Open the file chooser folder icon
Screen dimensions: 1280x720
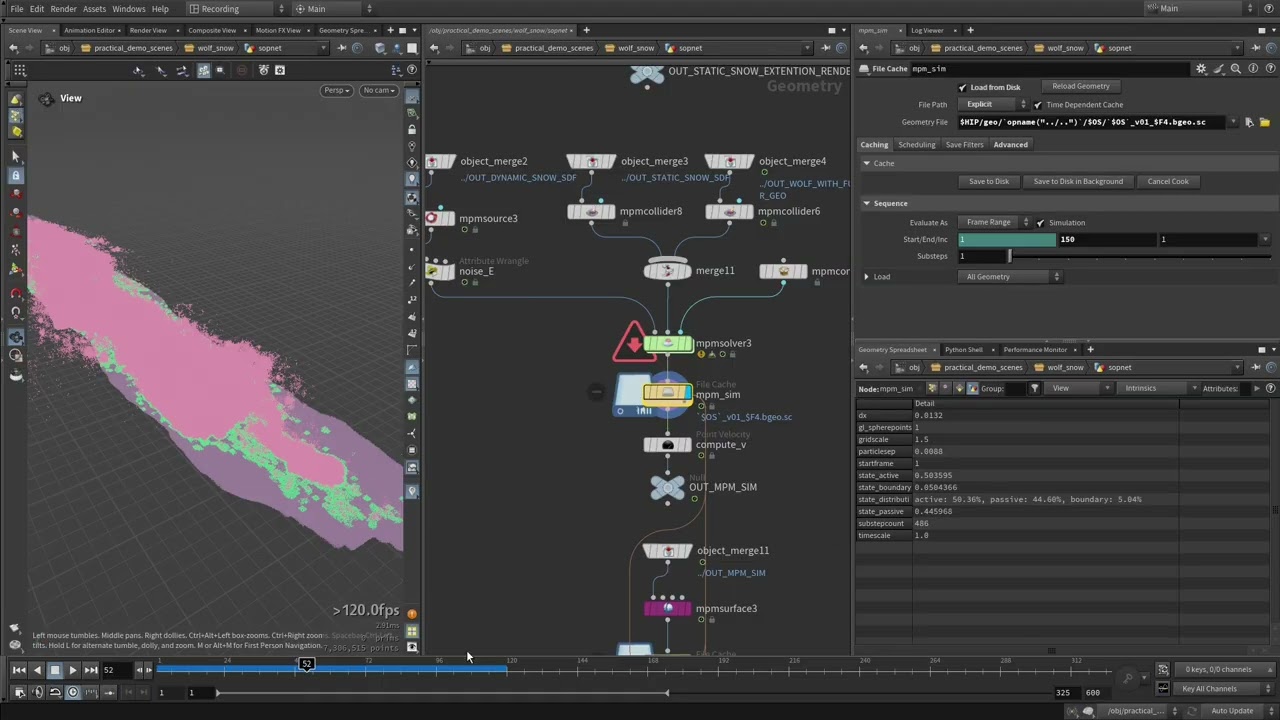(x=1264, y=122)
